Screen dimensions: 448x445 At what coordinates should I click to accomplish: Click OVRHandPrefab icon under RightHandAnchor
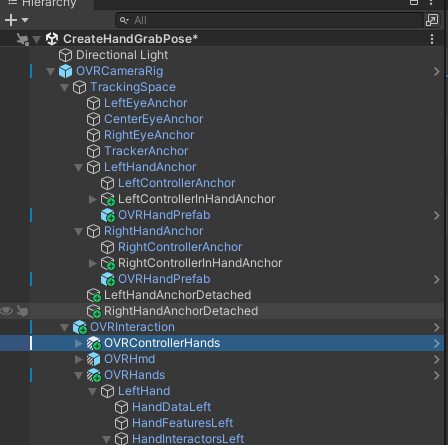(108, 279)
